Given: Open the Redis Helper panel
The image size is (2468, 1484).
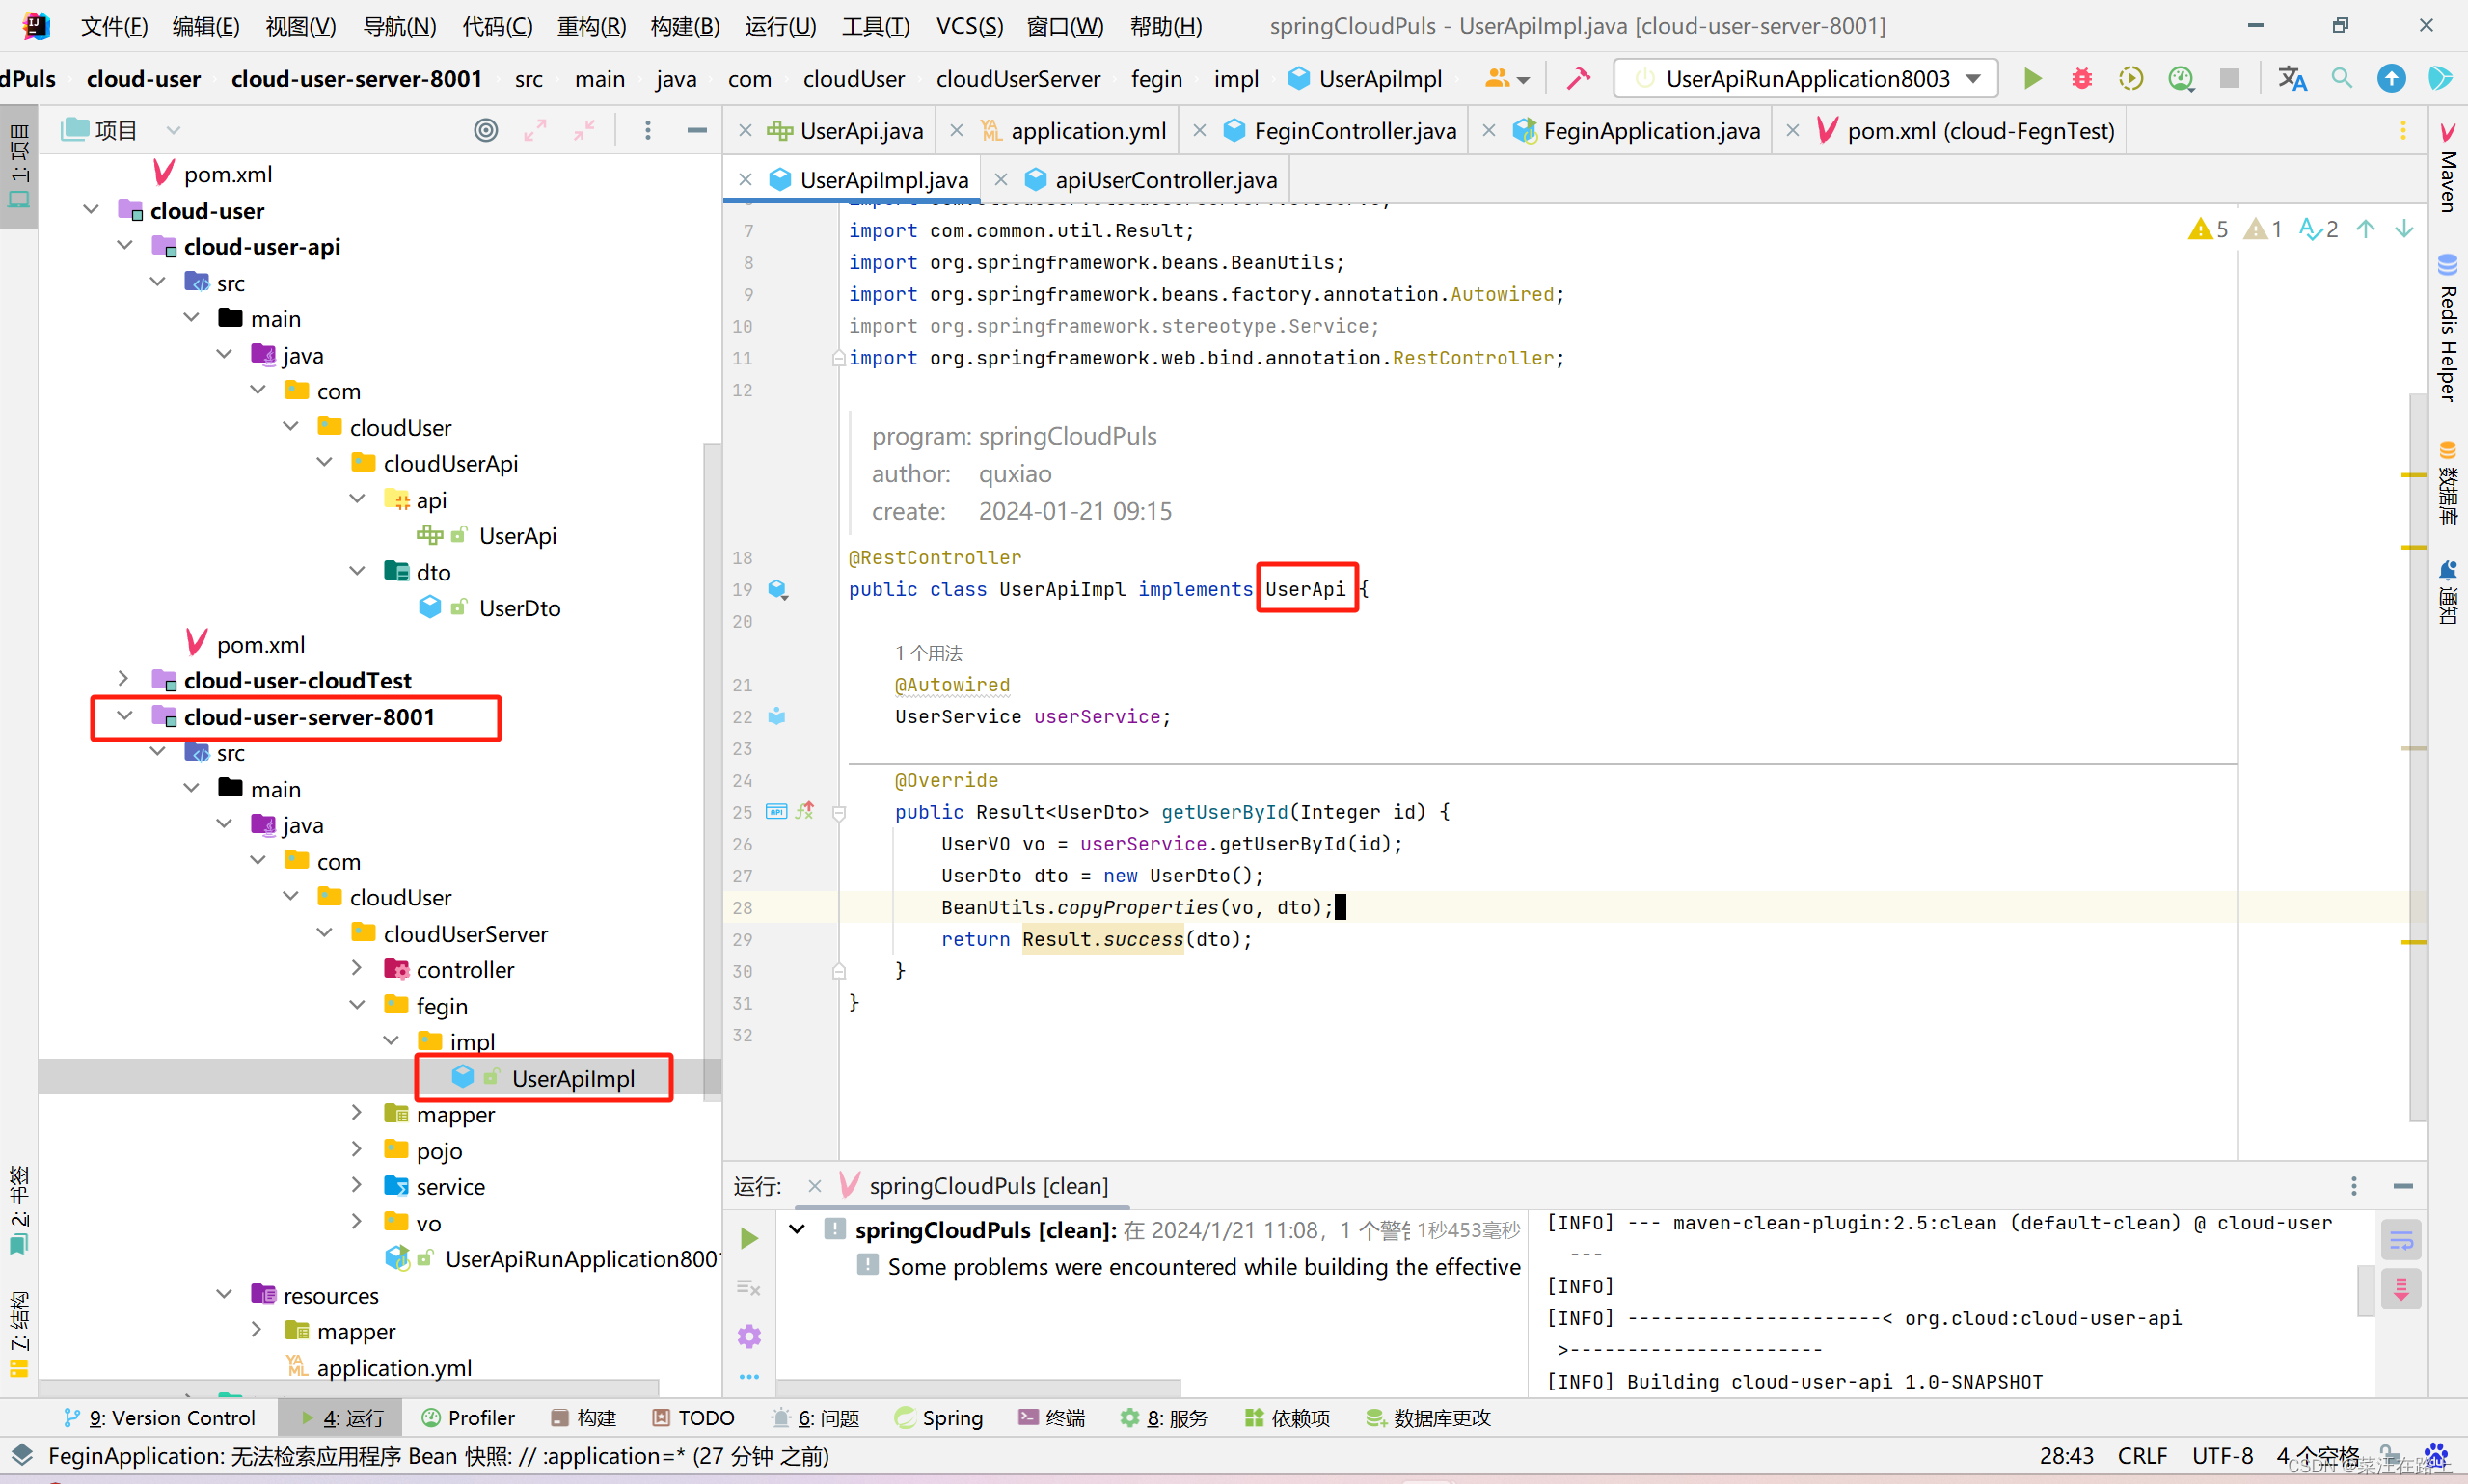Looking at the screenshot, I should coord(2448,330).
